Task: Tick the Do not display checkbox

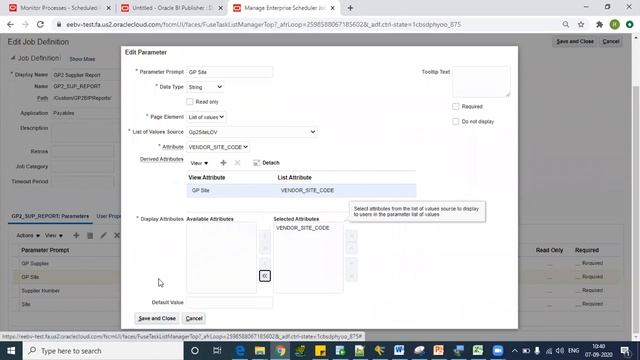Action: click(x=456, y=122)
